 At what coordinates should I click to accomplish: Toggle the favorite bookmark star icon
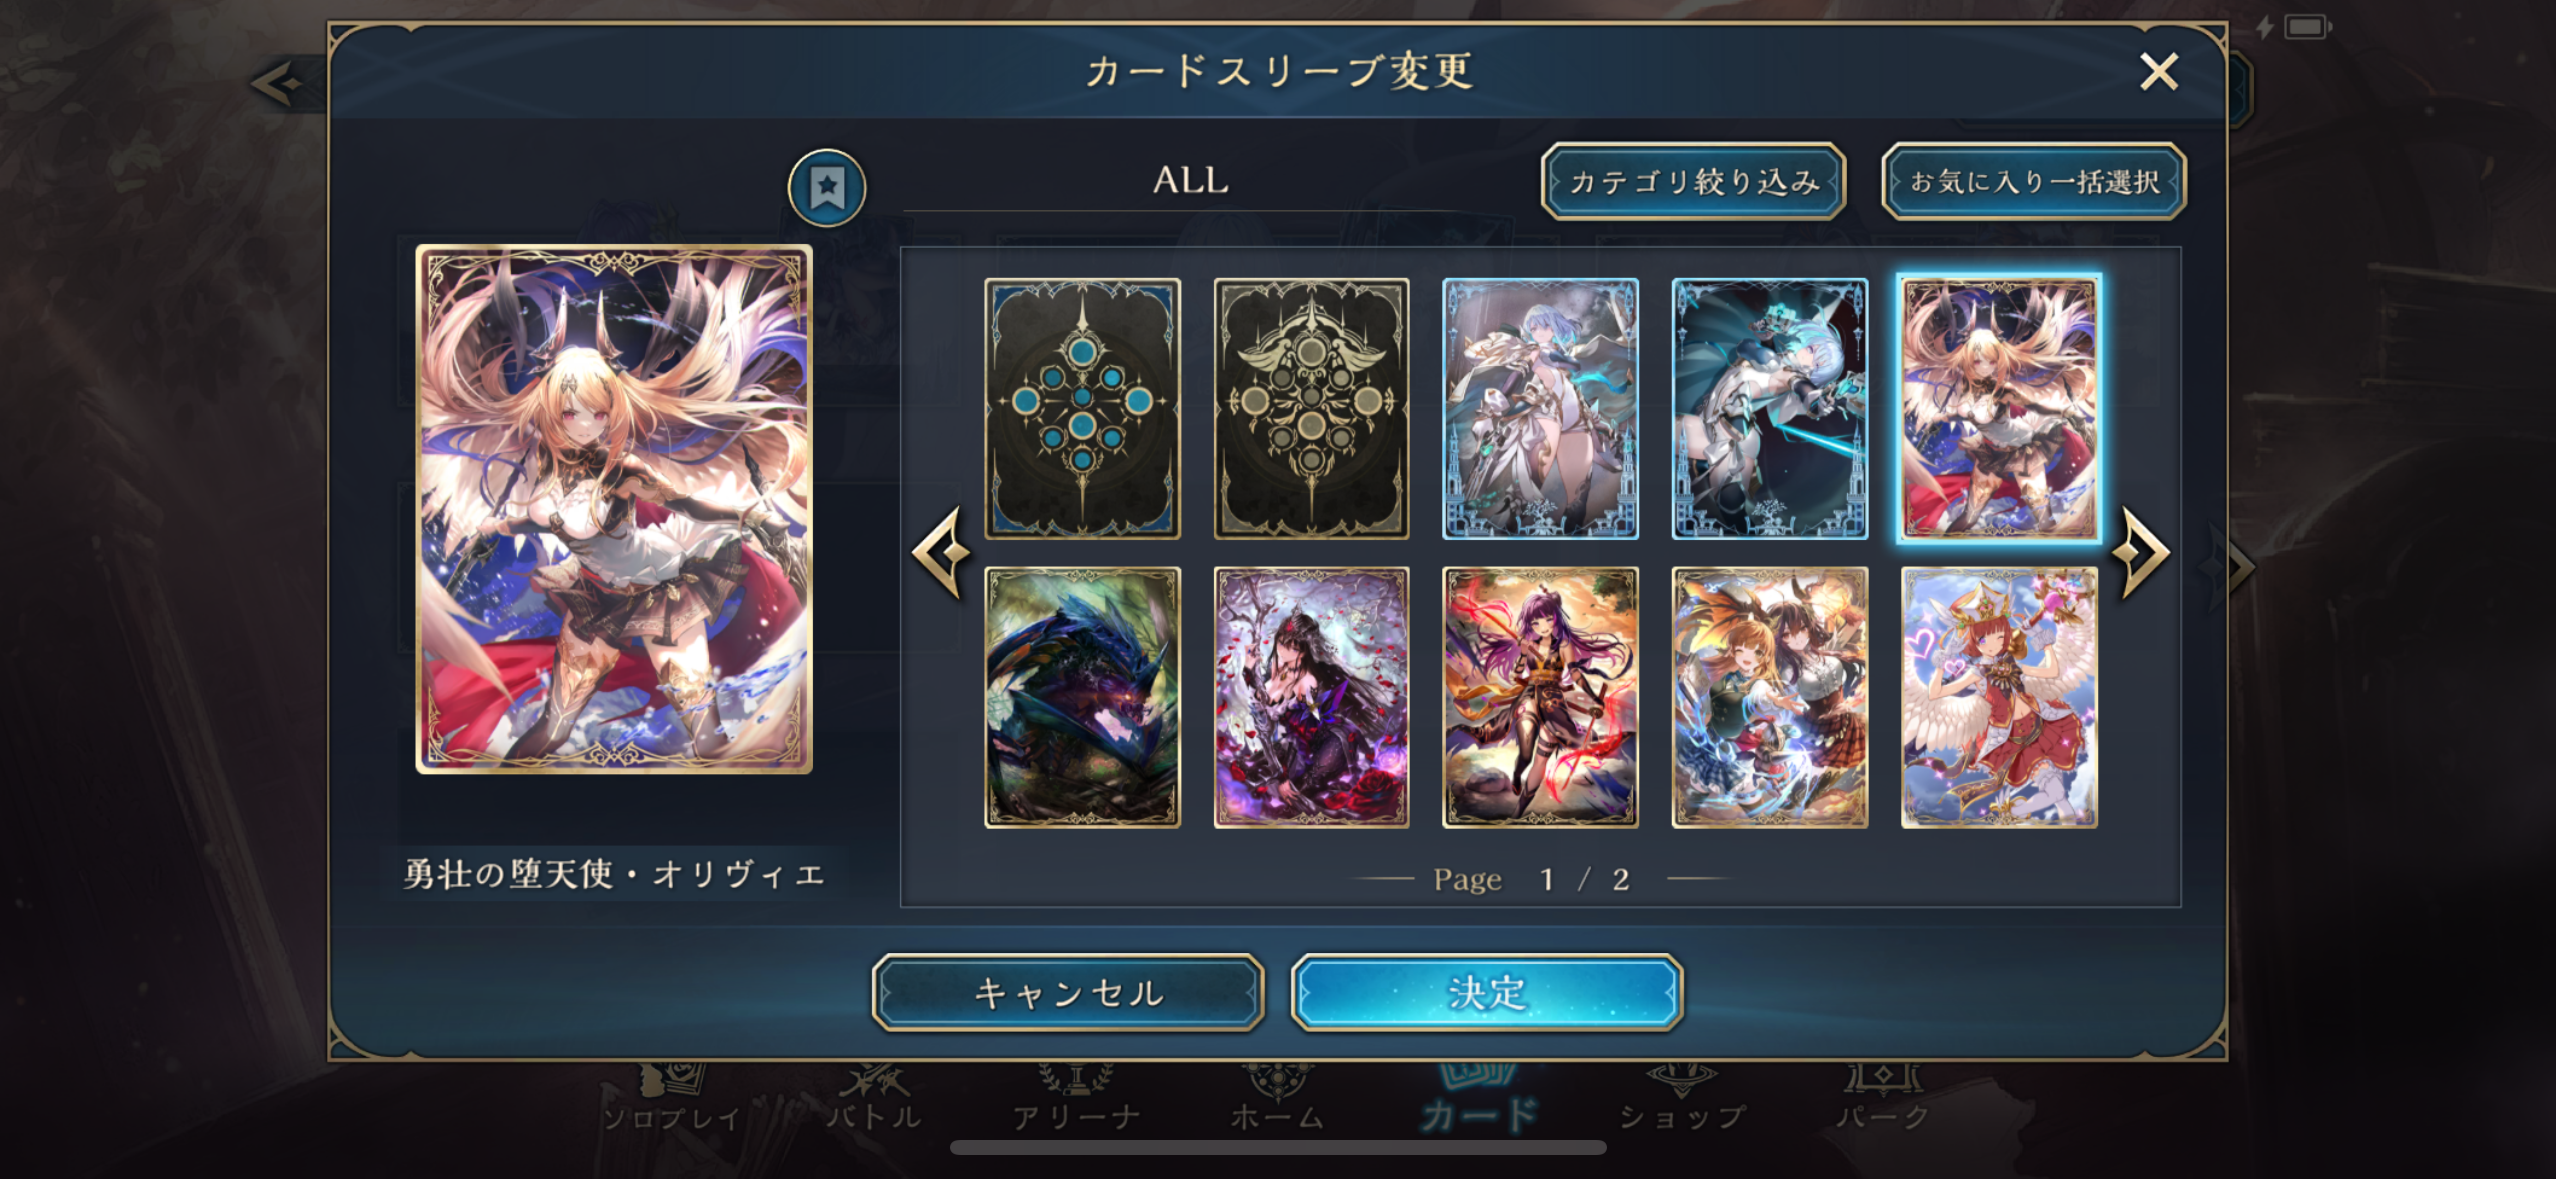pos(826,187)
